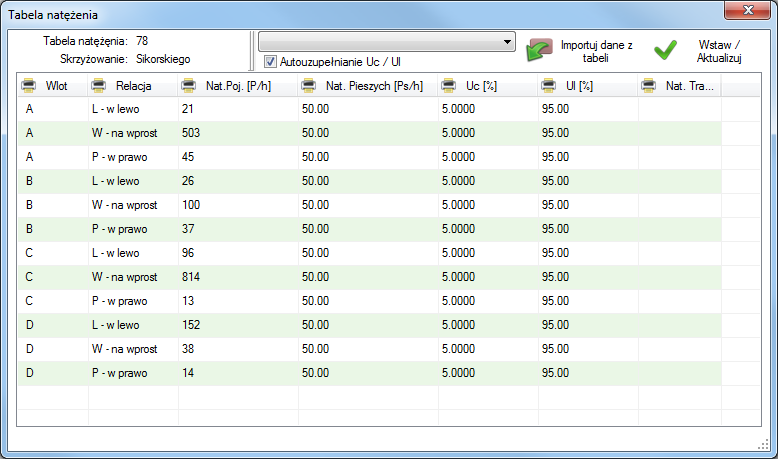Sort by Wlot column header

[56, 86]
